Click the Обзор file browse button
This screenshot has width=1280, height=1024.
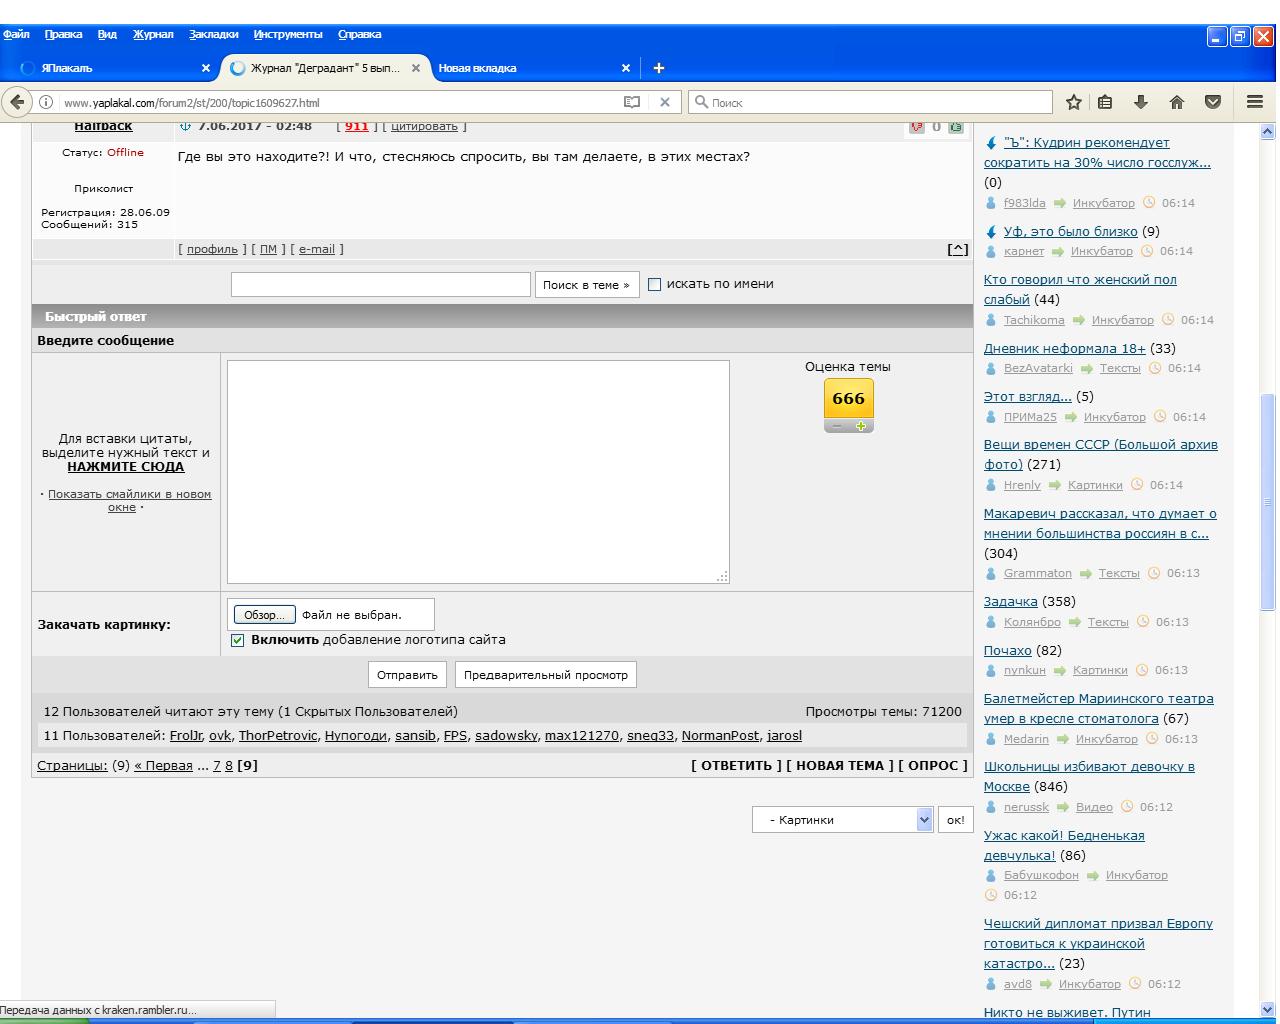(264, 615)
